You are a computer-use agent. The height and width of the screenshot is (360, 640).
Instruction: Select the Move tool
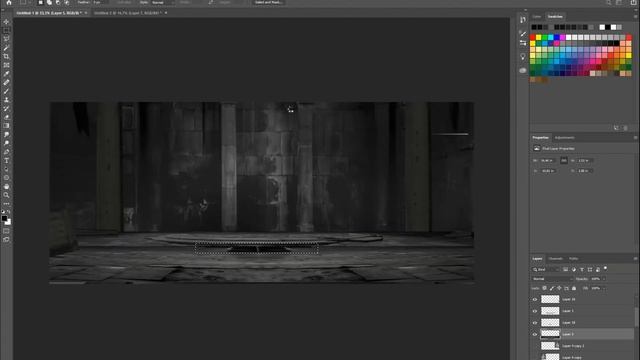tap(6, 22)
